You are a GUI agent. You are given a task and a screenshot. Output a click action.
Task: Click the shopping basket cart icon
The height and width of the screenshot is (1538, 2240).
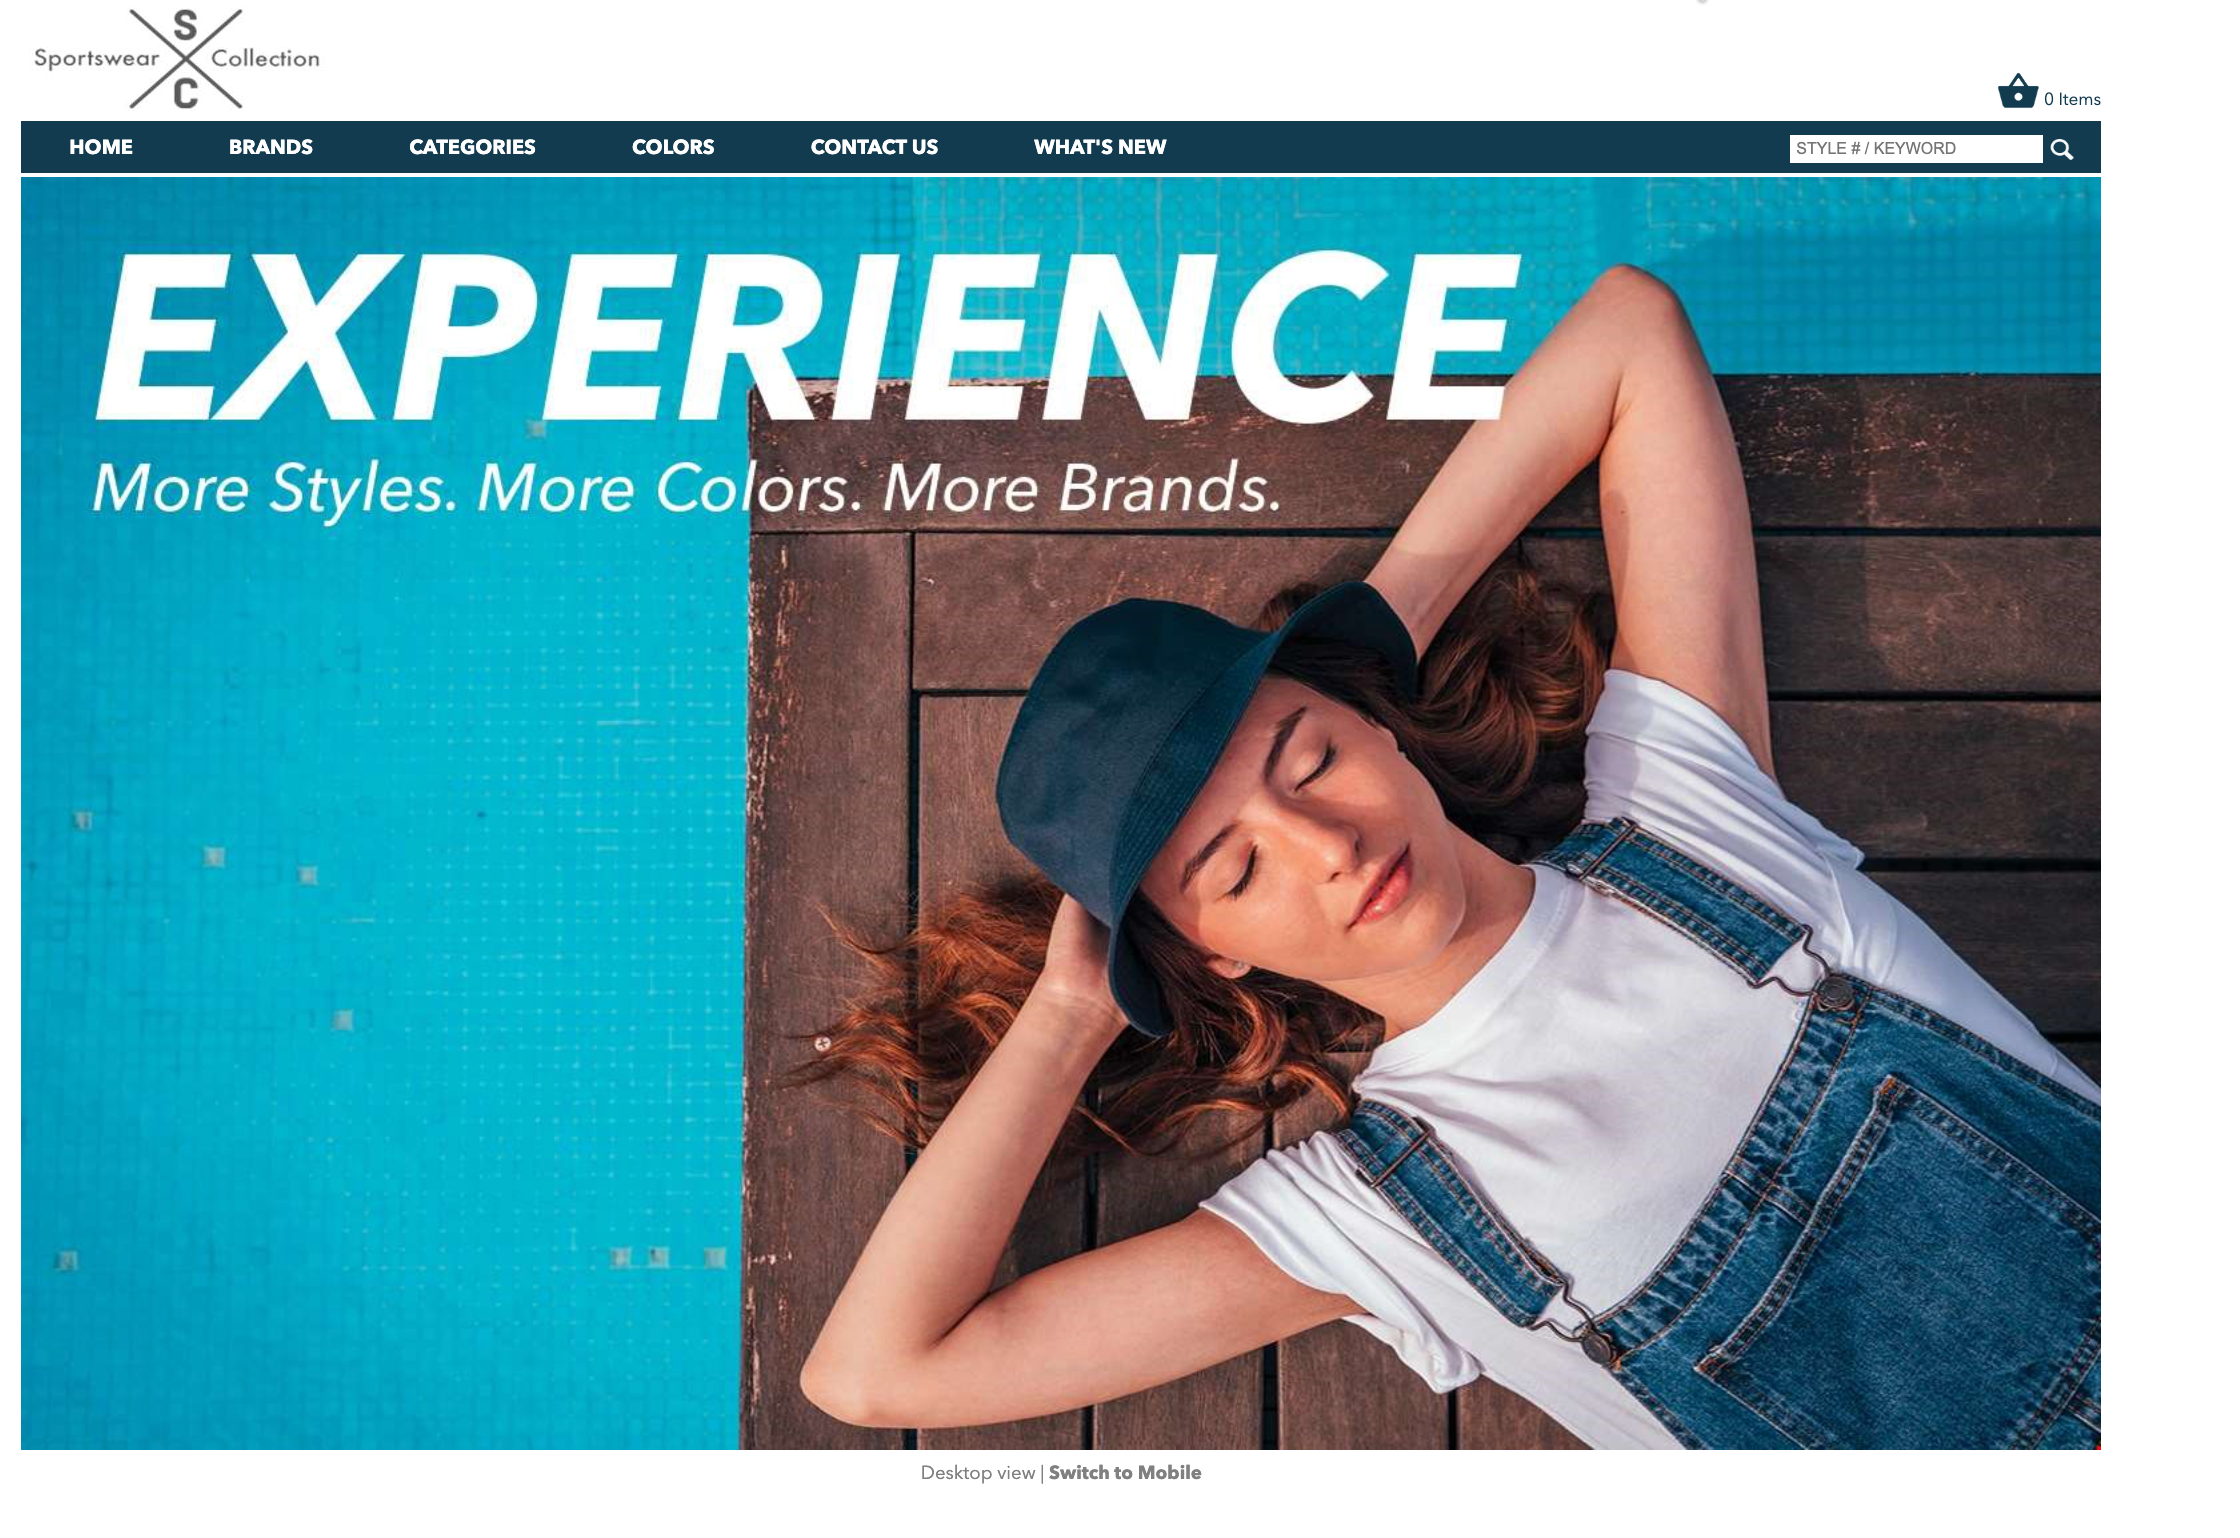click(2017, 91)
